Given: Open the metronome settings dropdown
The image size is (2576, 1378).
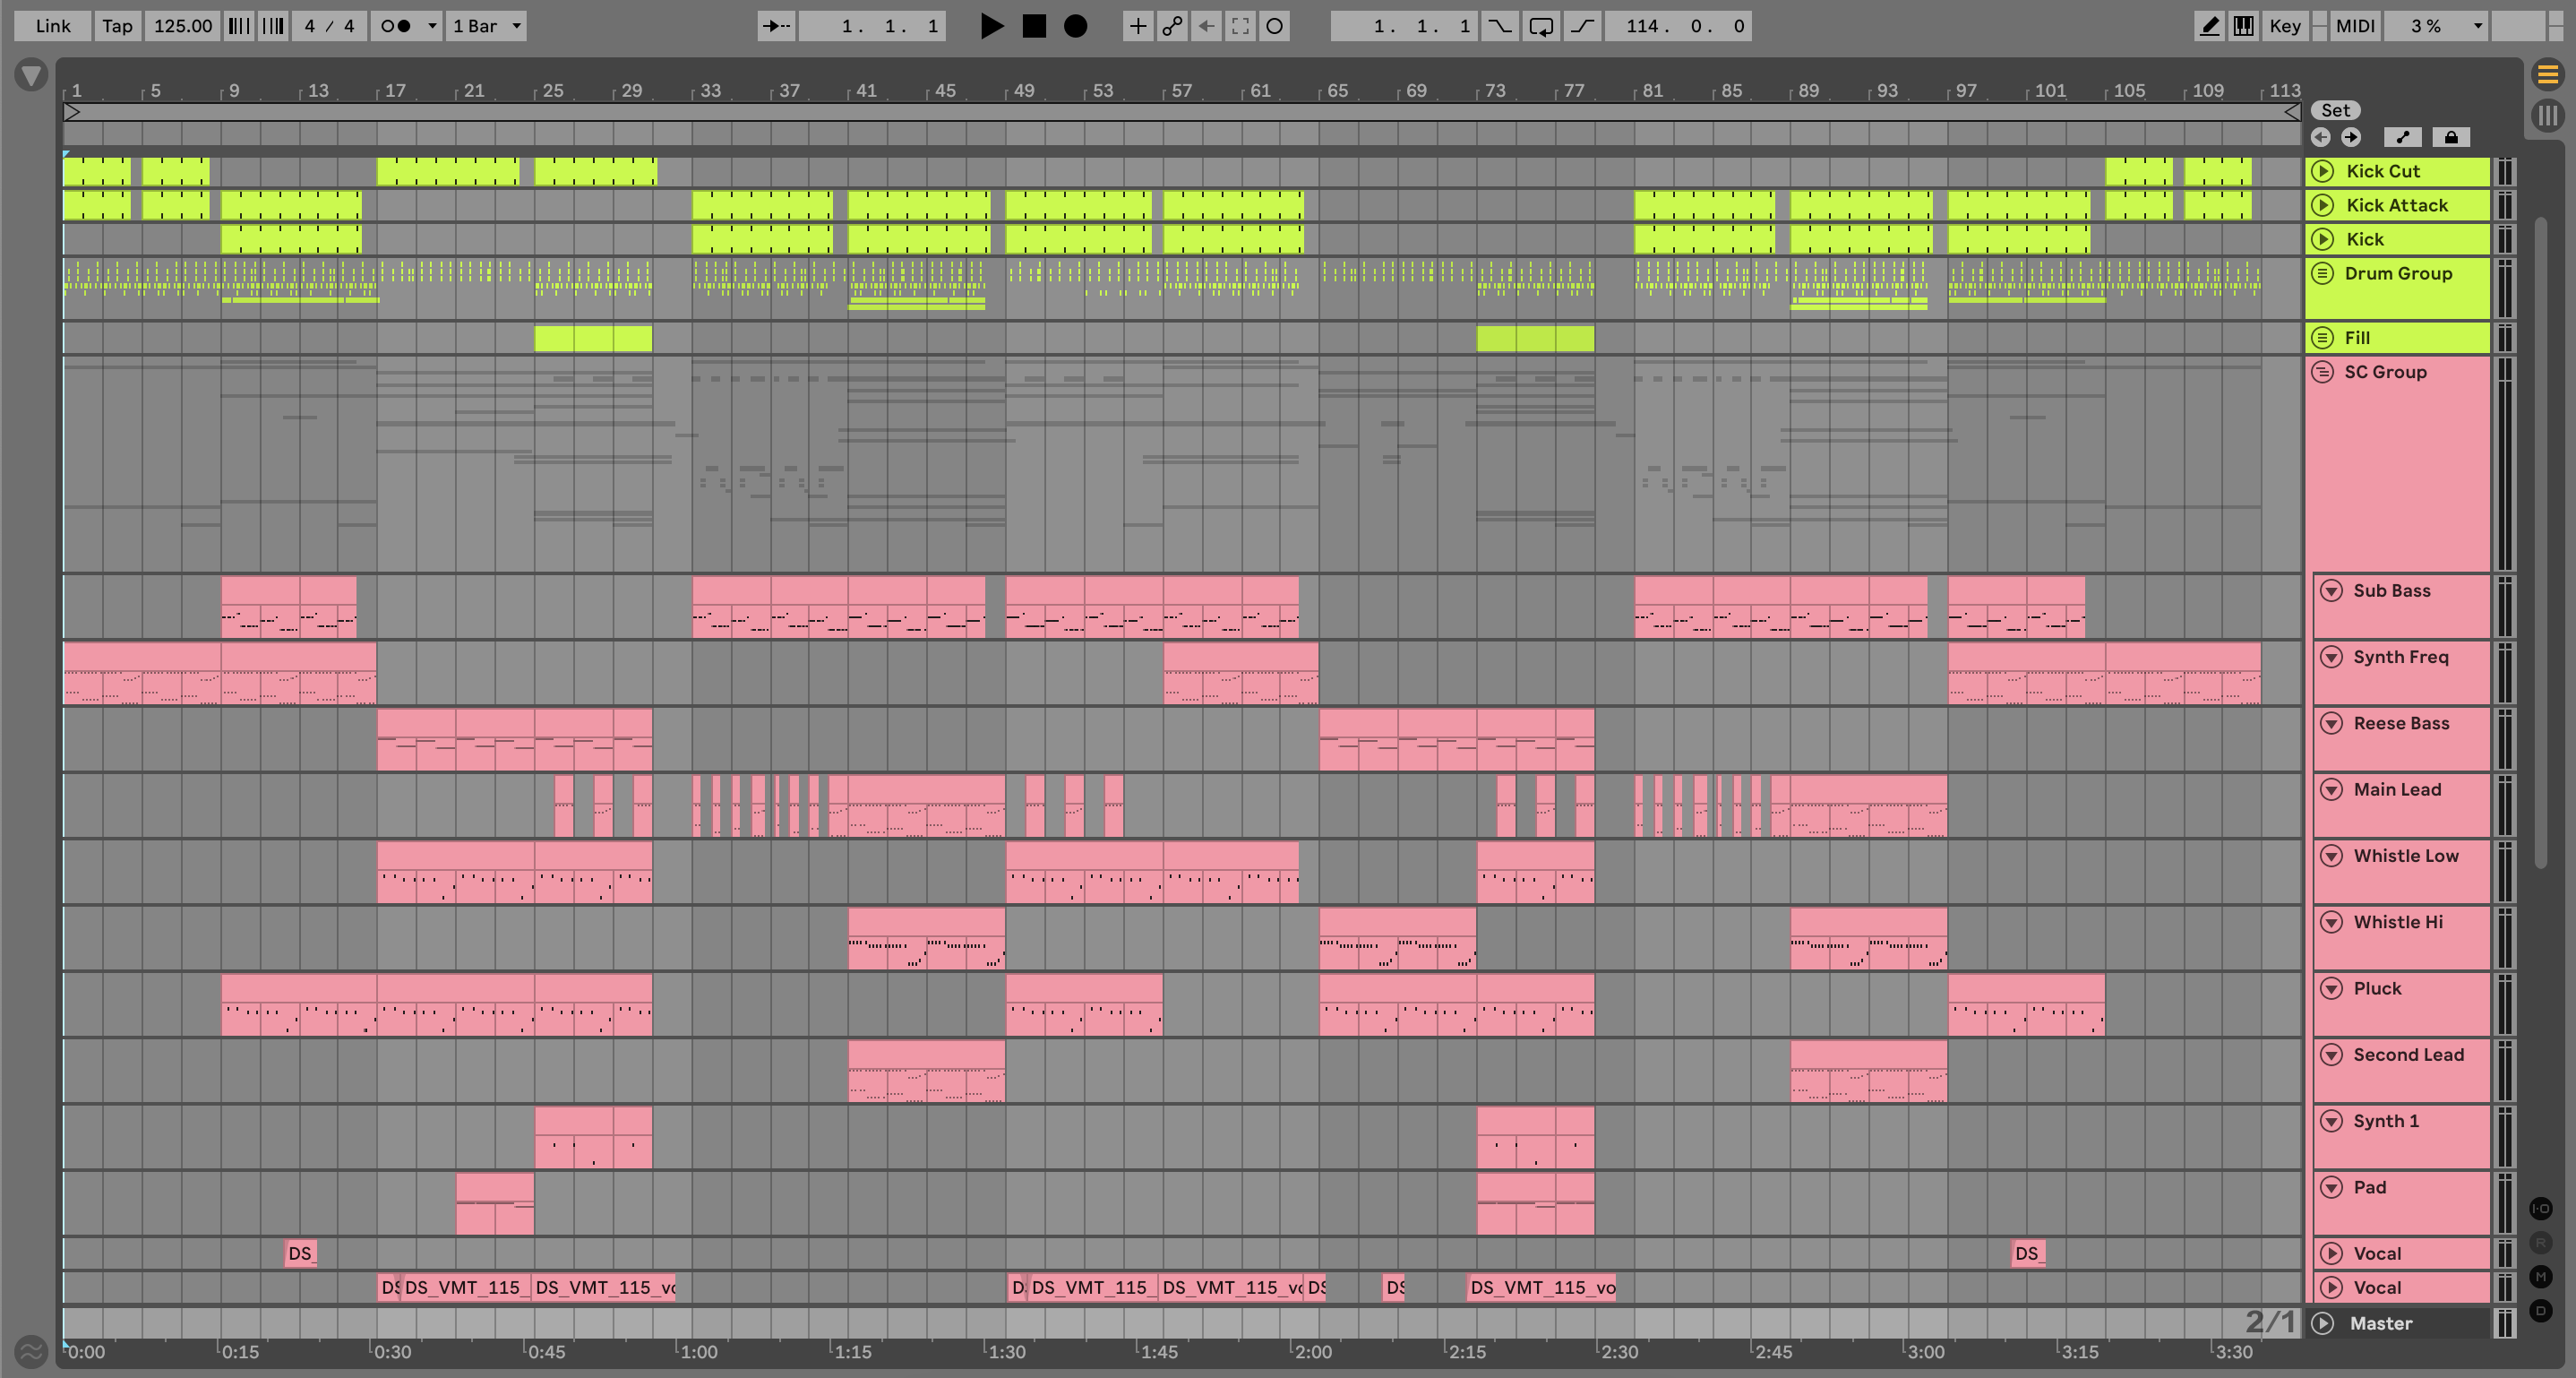Looking at the screenshot, I should pos(432,26).
